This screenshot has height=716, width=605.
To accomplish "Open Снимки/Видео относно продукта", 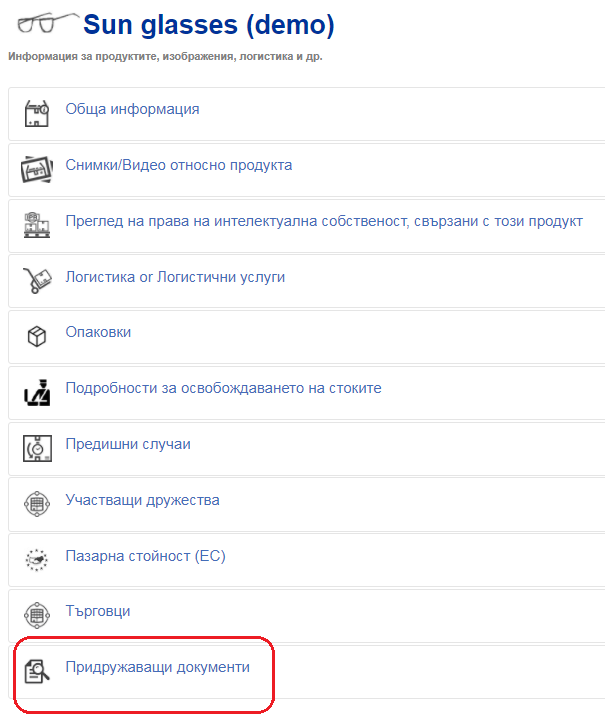I will pyautogui.click(x=179, y=165).
